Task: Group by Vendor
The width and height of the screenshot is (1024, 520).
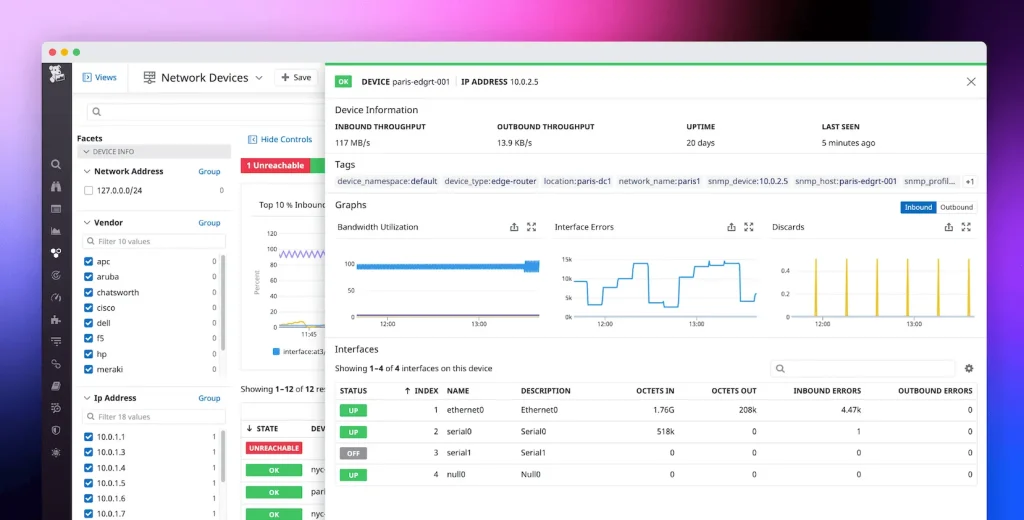Action: pos(209,223)
